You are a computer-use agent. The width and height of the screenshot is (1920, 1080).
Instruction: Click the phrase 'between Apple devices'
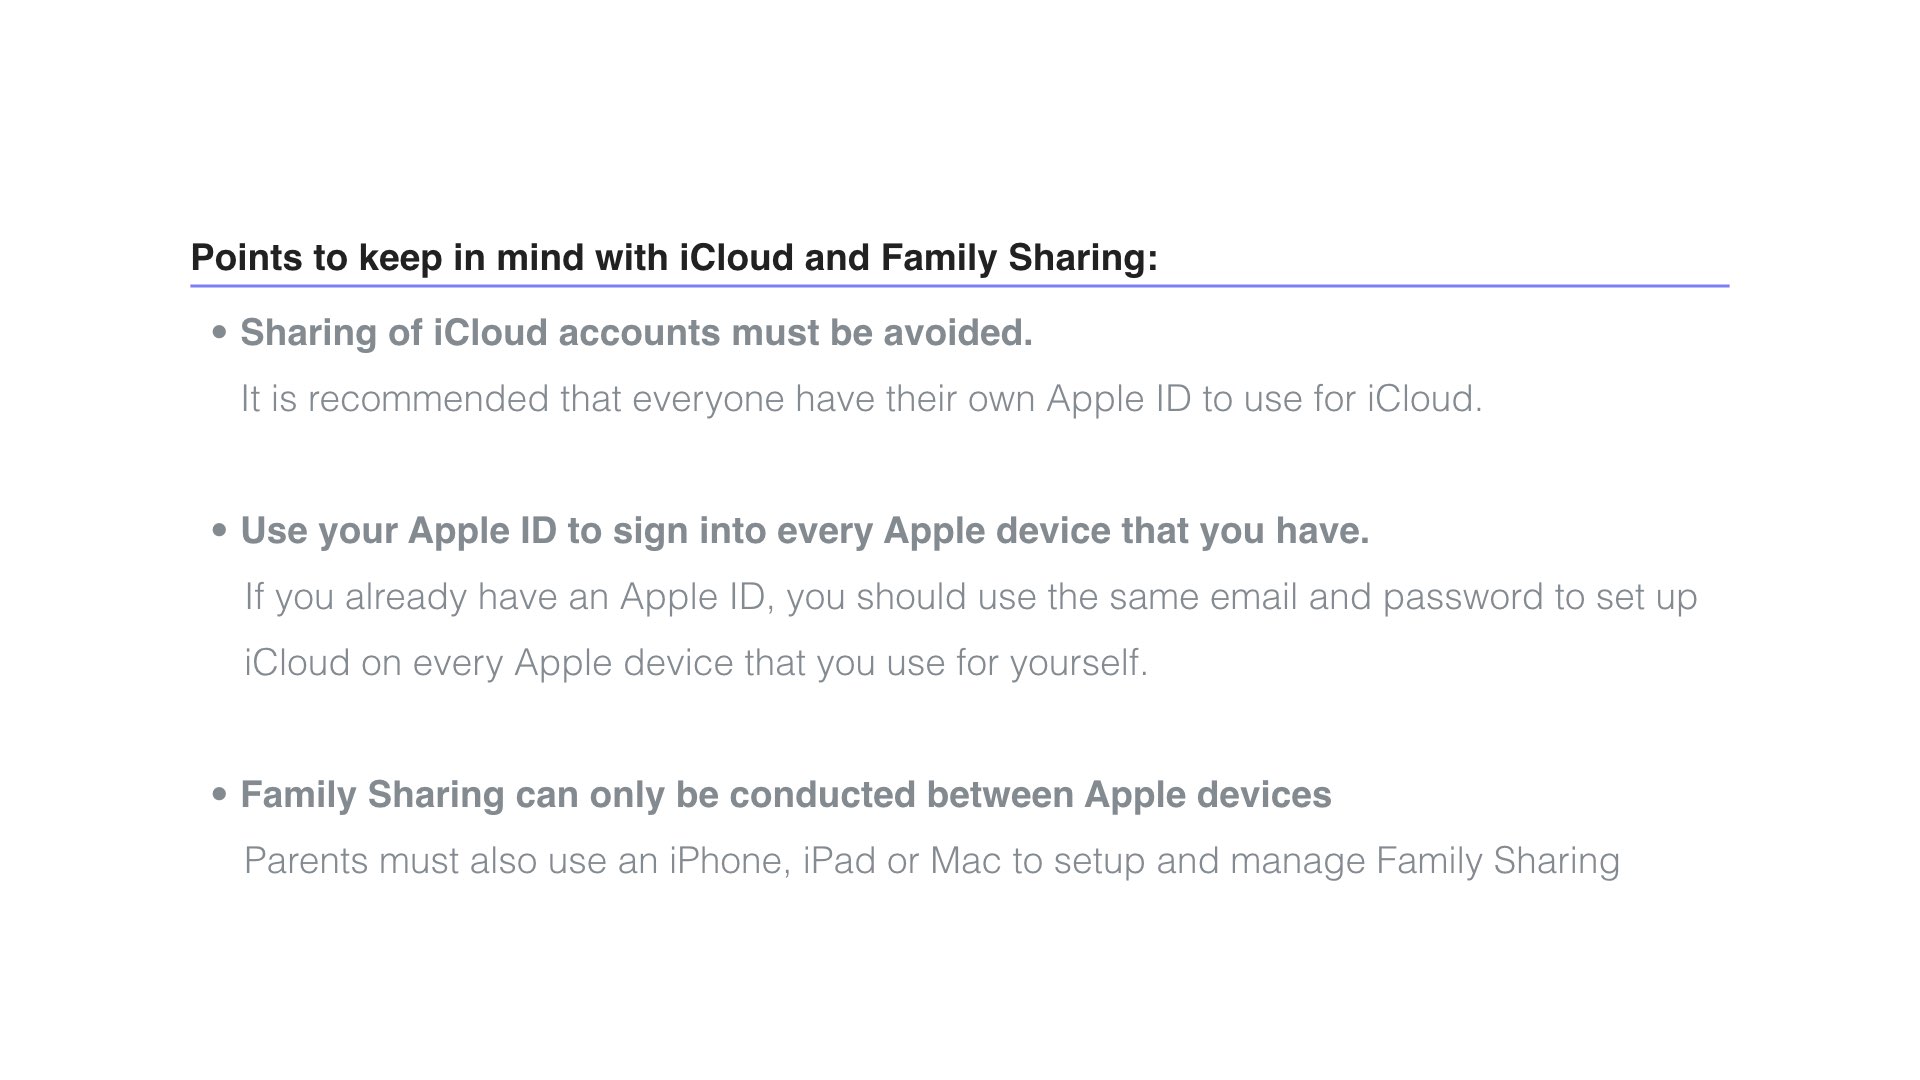click(x=1129, y=795)
